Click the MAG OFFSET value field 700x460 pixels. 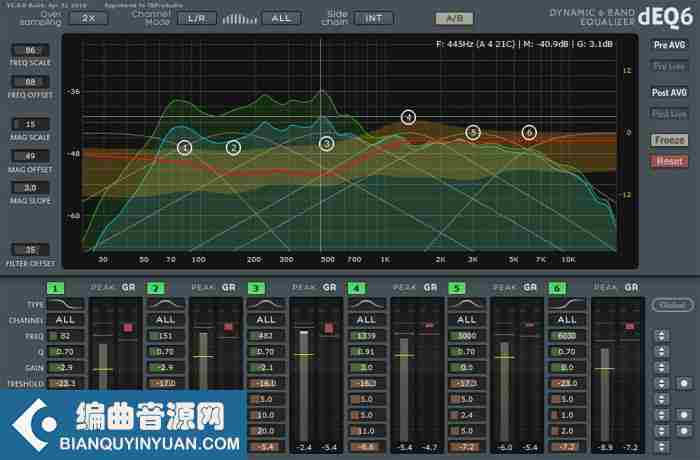click(x=30, y=156)
